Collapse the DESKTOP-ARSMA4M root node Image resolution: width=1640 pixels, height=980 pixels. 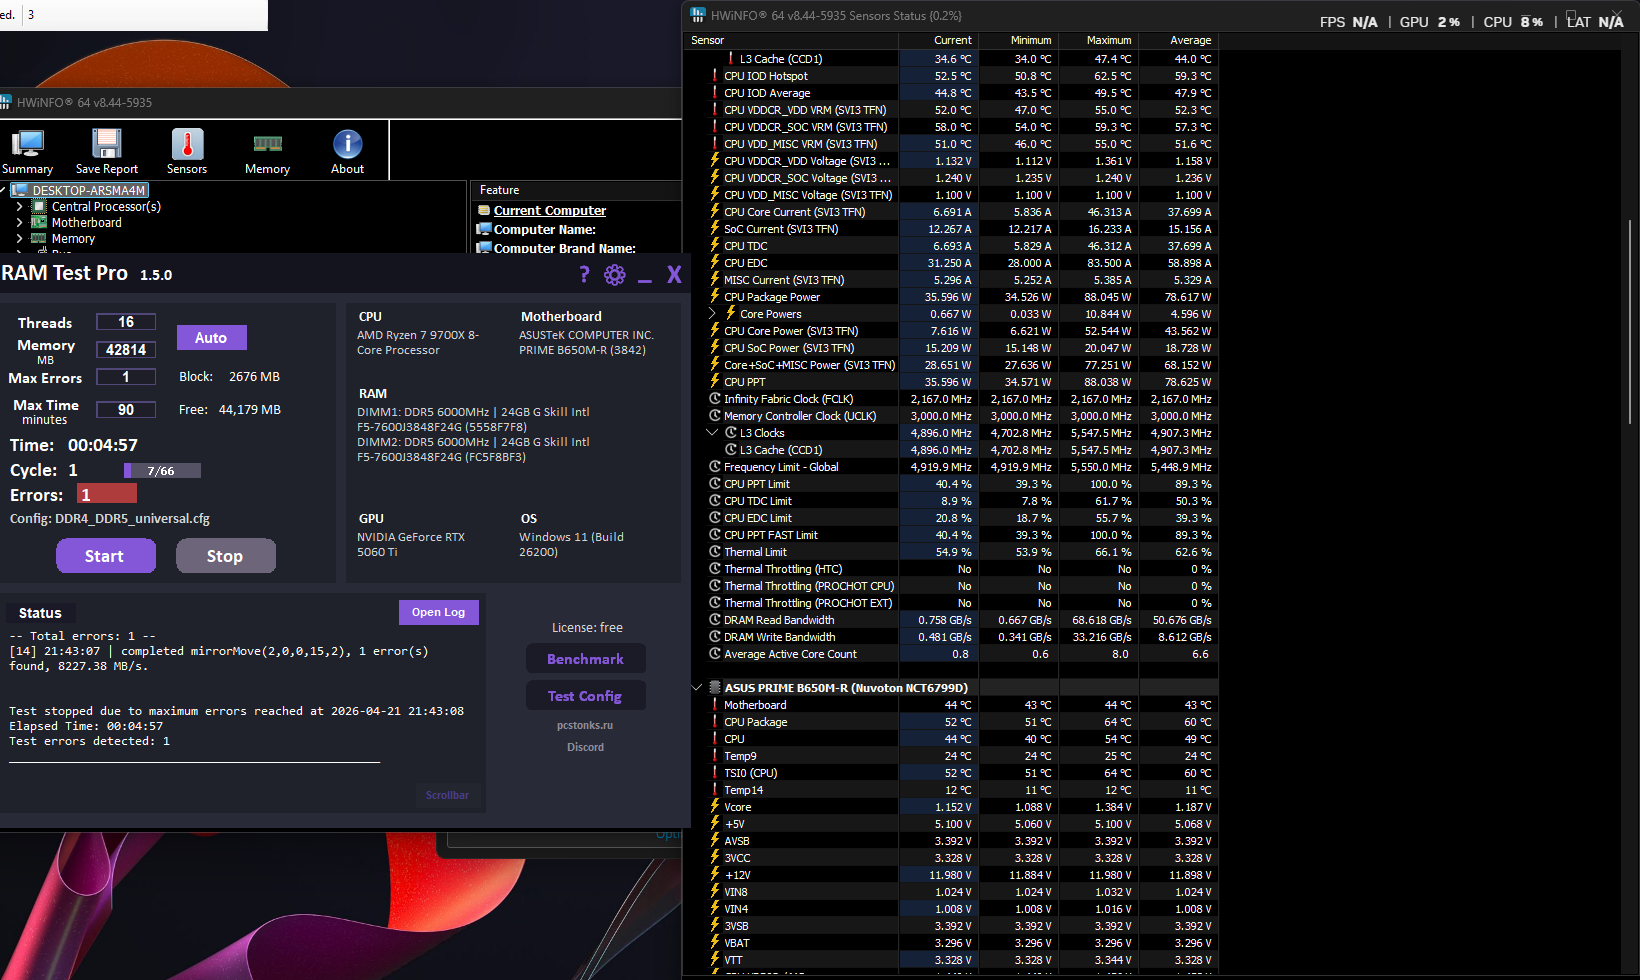point(4,190)
